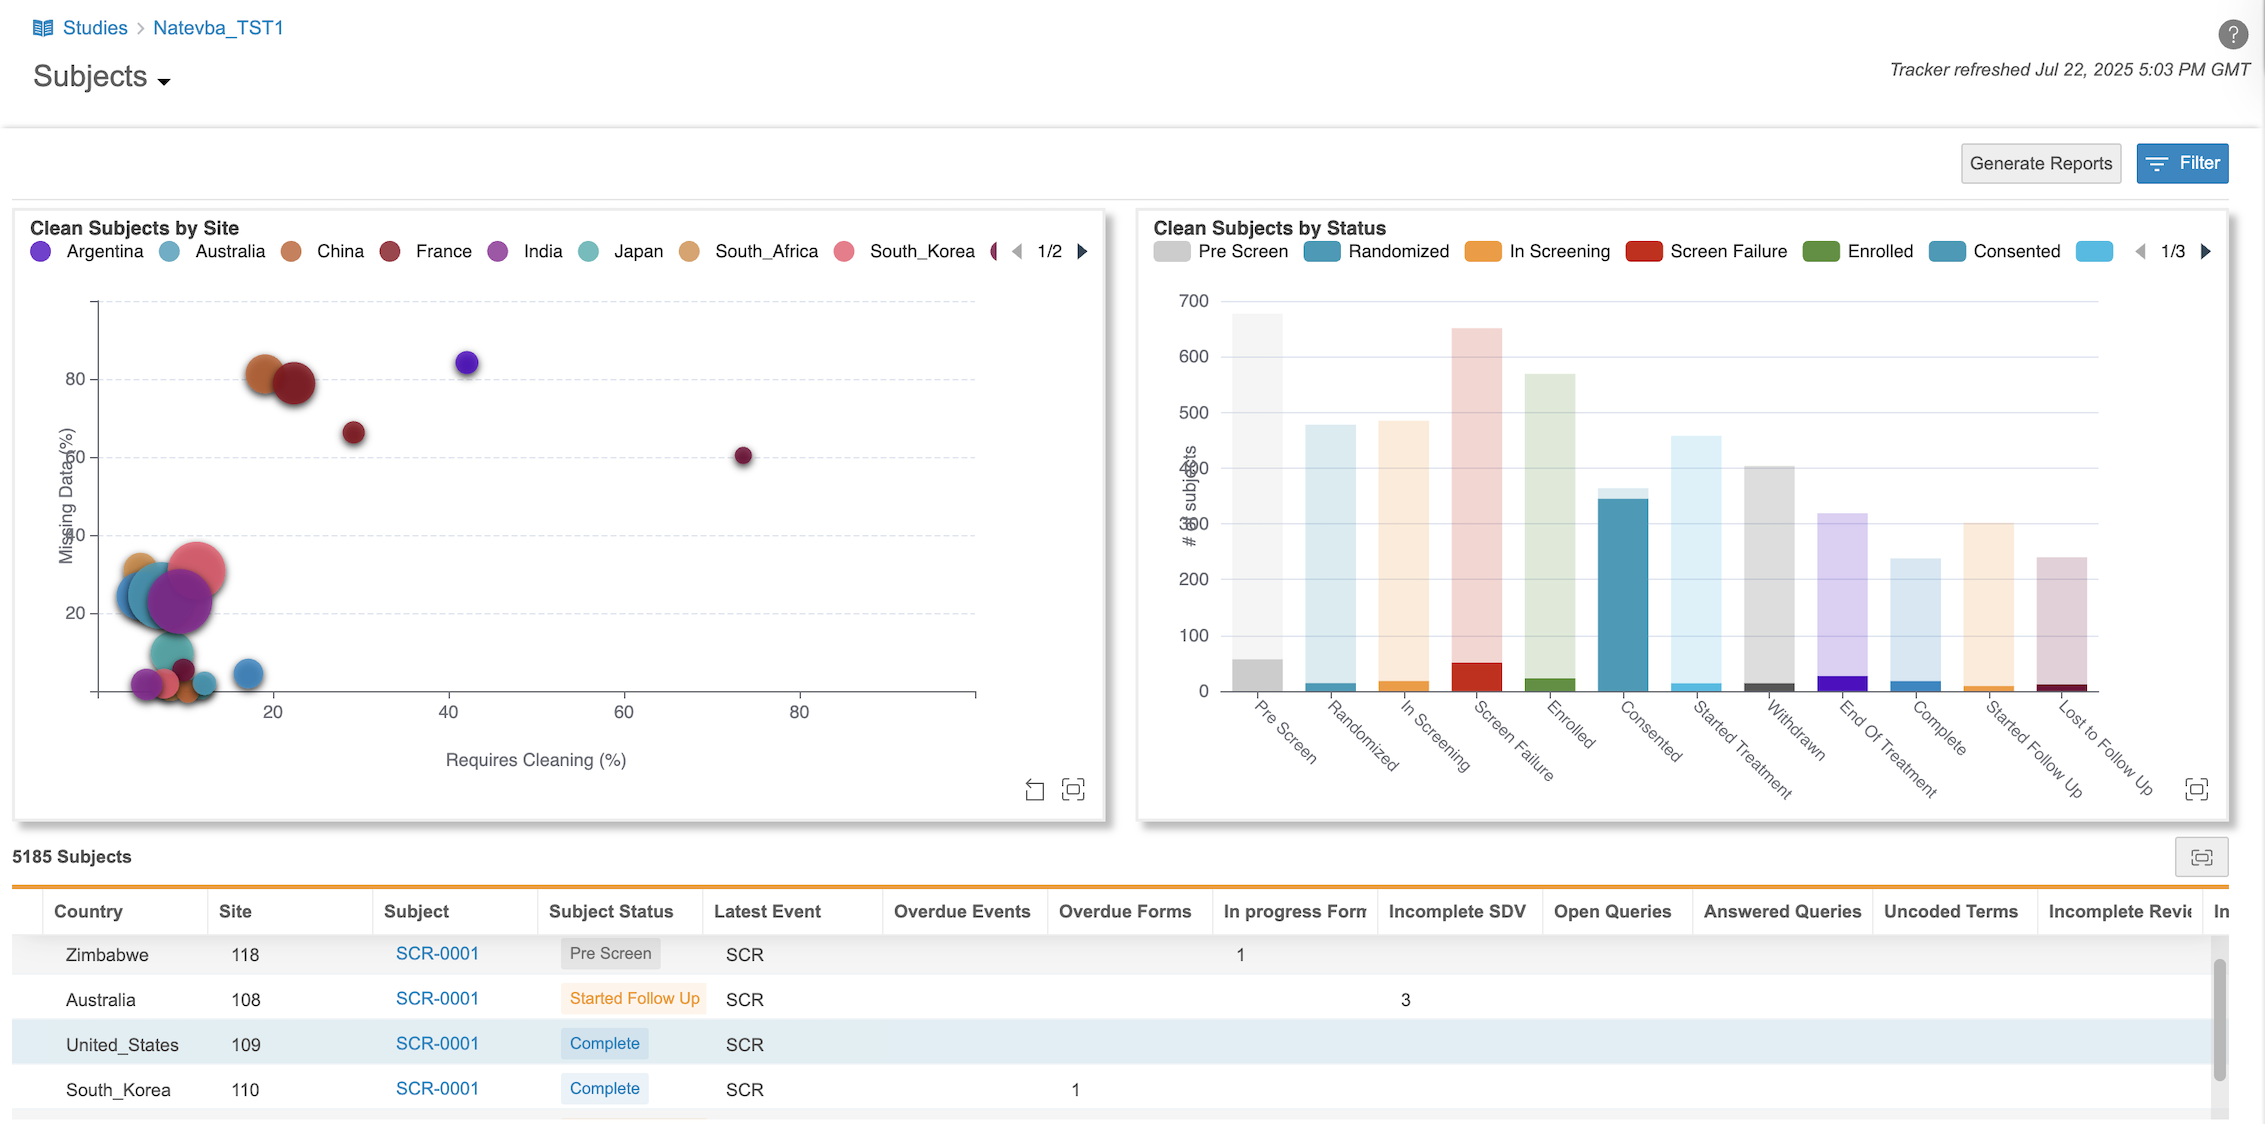Open SCR-0001 subject for Zimbabwe row
This screenshot has width=2265, height=1124.
pyautogui.click(x=437, y=953)
